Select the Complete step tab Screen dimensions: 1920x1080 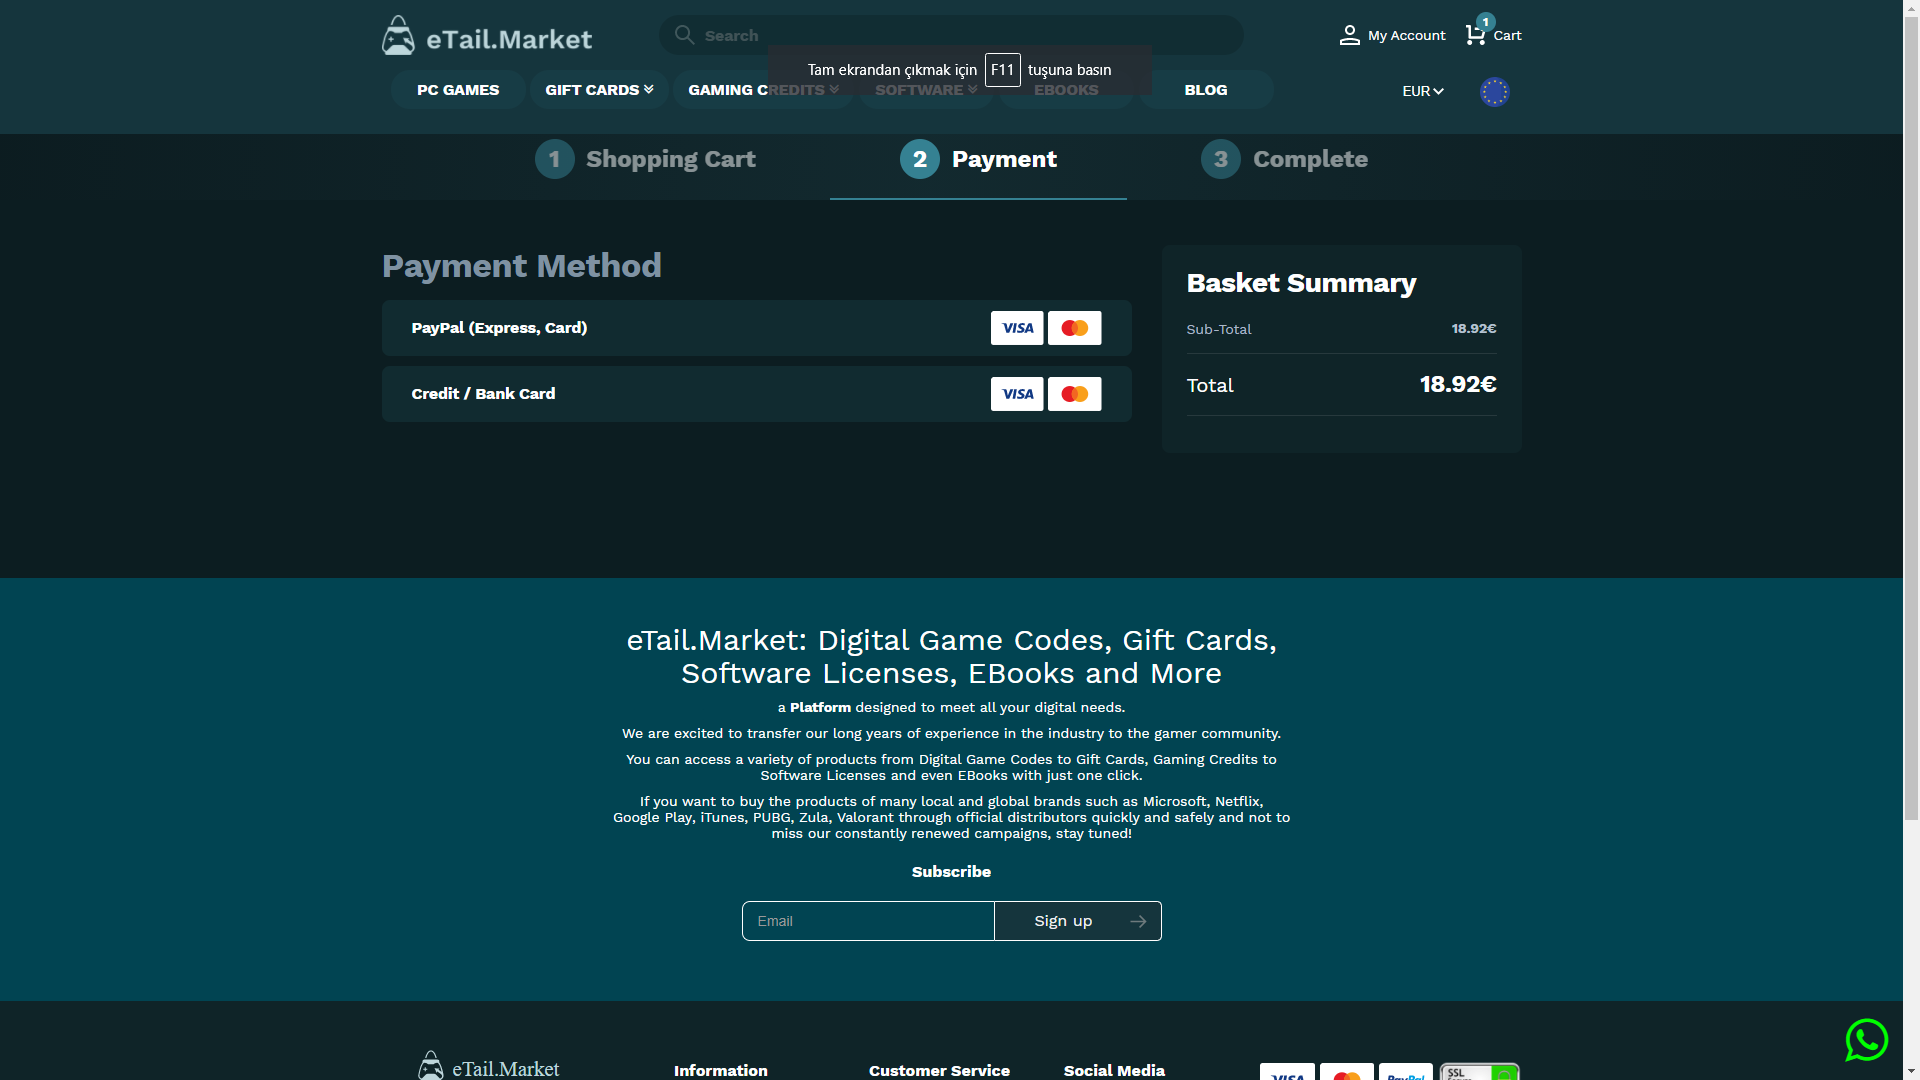tap(1285, 159)
